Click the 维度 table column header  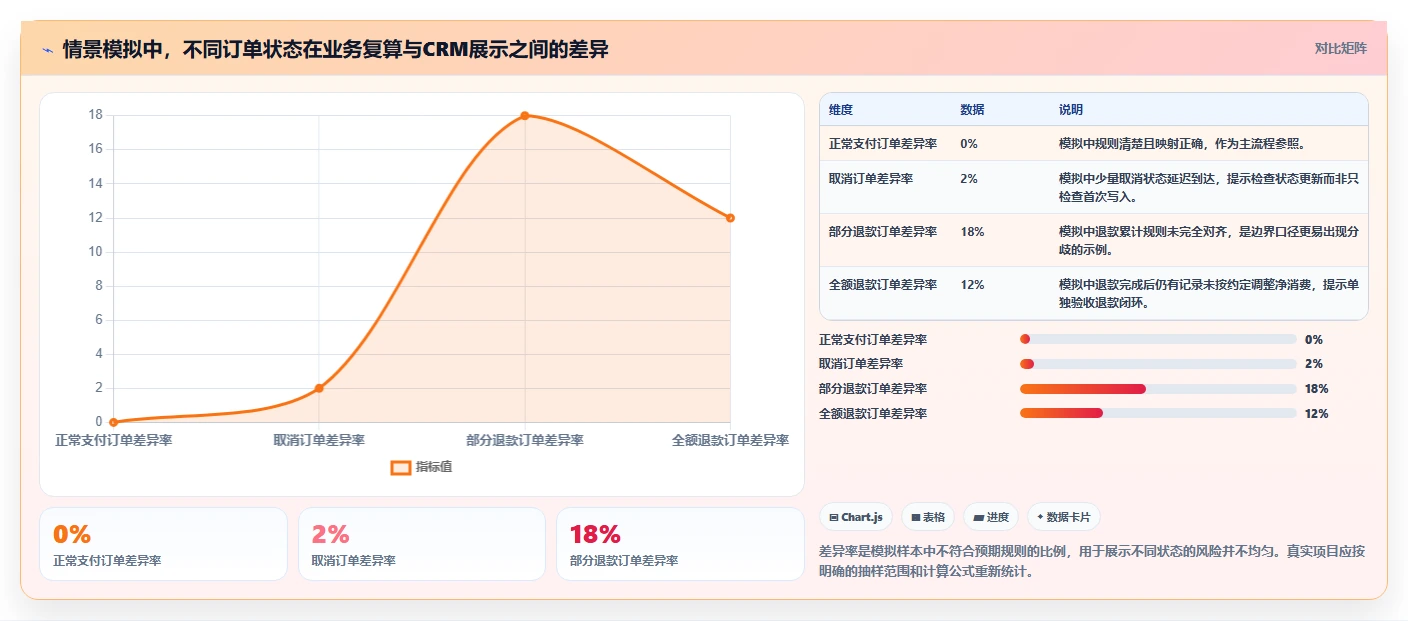tap(841, 110)
